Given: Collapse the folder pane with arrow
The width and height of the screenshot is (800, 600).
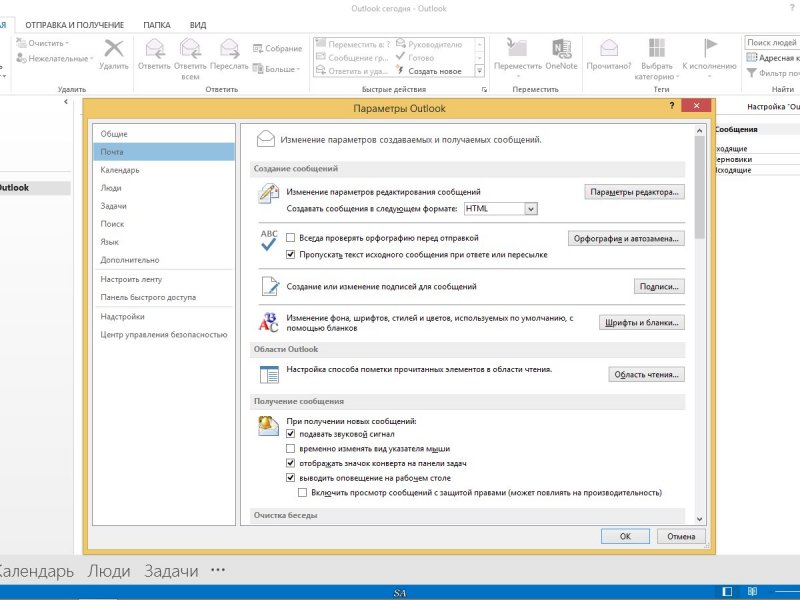Looking at the screenshot, I should click(66, 102).
